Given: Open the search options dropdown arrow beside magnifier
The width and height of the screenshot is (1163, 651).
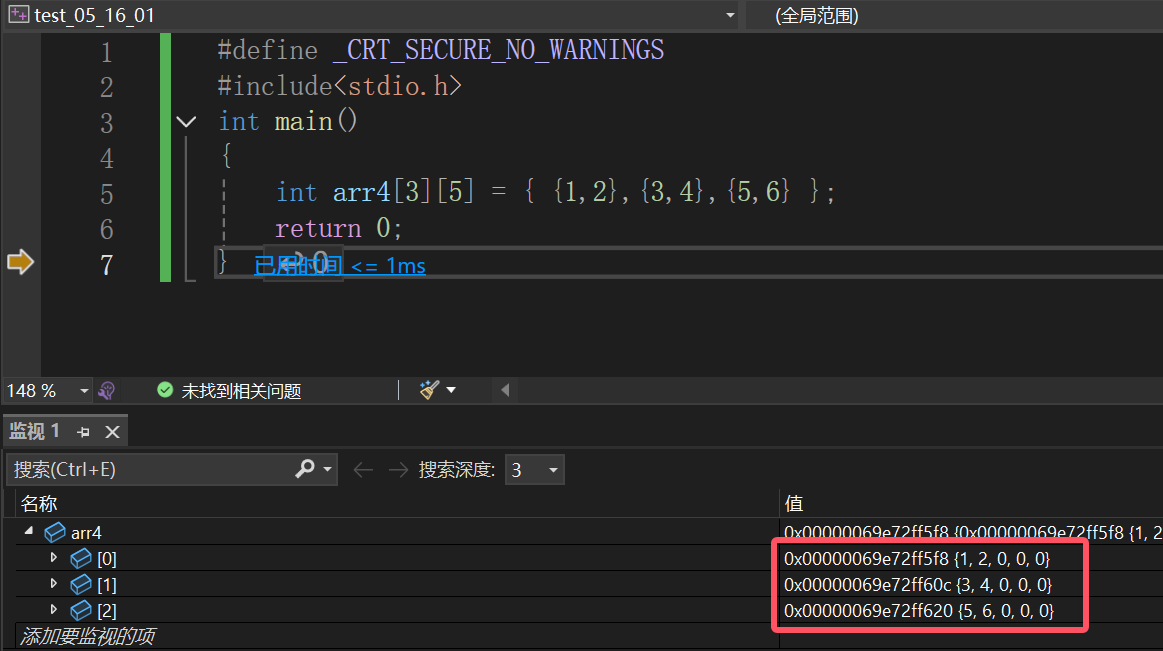Looking at the screenshot, I should 327,469.
